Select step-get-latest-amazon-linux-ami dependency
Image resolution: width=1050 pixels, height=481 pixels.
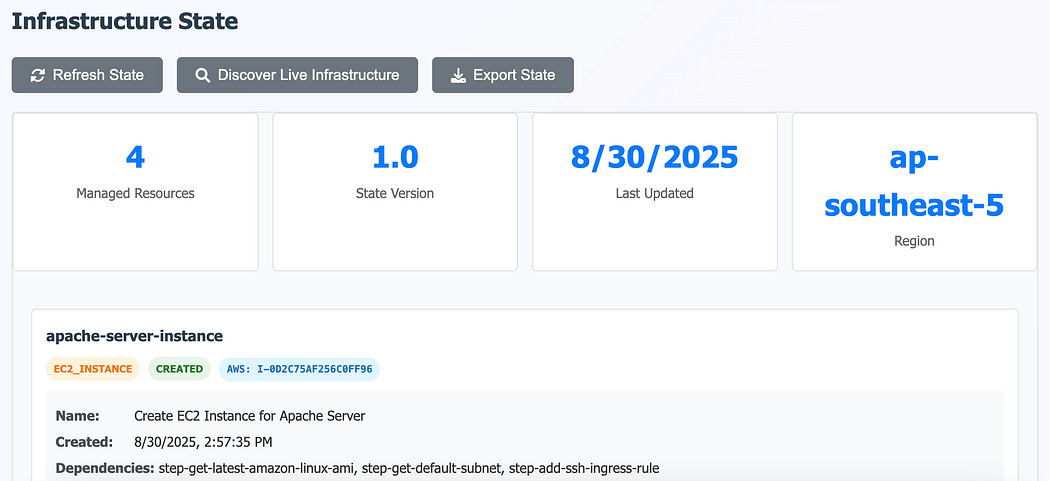(256, 468)
